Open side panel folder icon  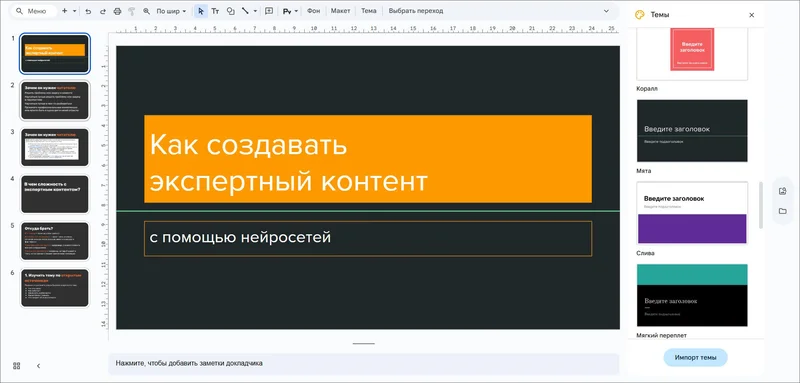click(782, 211)
